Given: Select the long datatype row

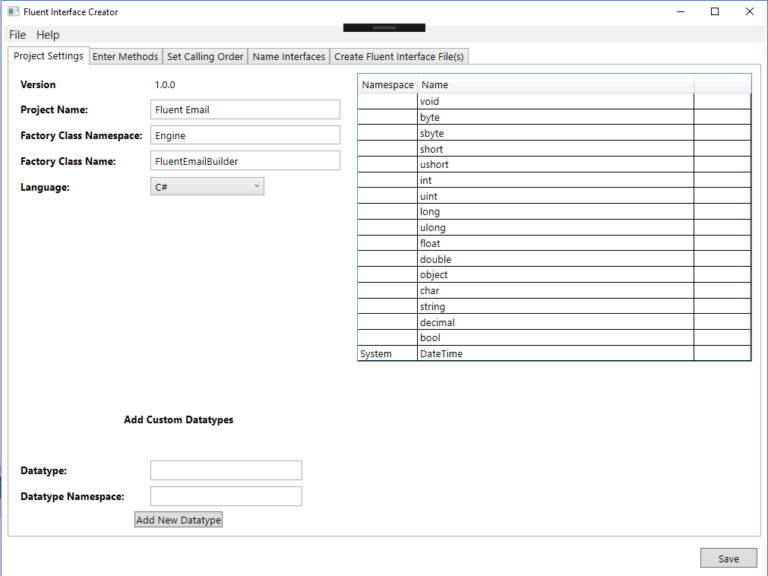Looking at the screenshot, I should click(554, 212).
